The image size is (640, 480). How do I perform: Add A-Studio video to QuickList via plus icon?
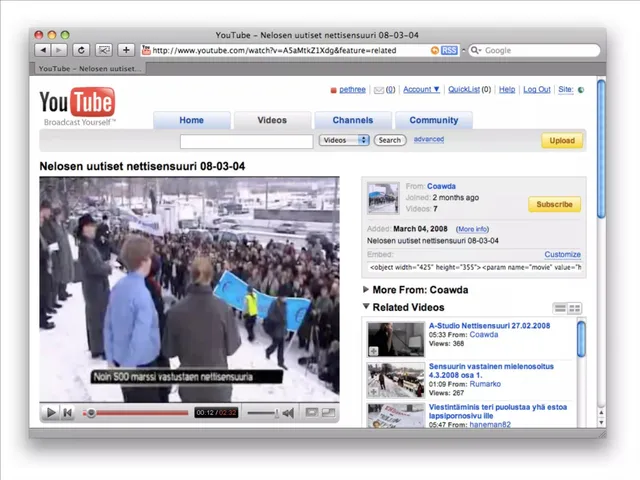(373, 351)
